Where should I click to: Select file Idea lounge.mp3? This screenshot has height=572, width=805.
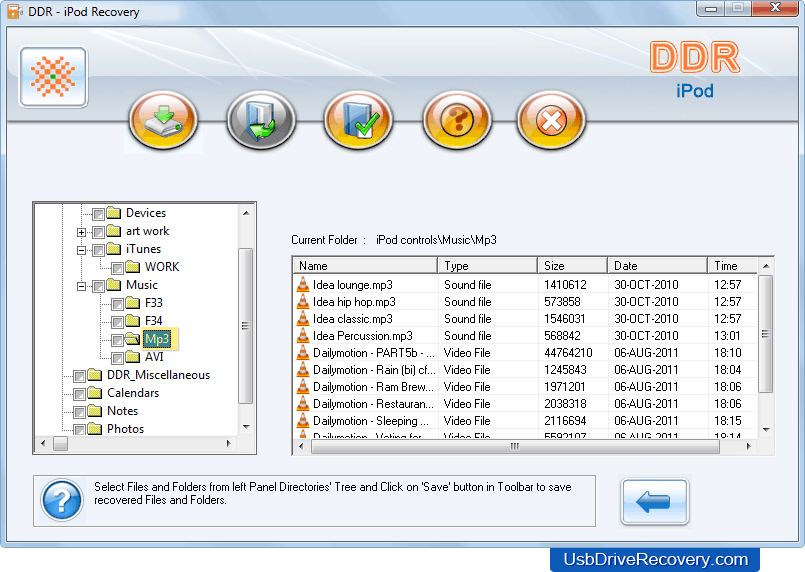pos(353,284)
